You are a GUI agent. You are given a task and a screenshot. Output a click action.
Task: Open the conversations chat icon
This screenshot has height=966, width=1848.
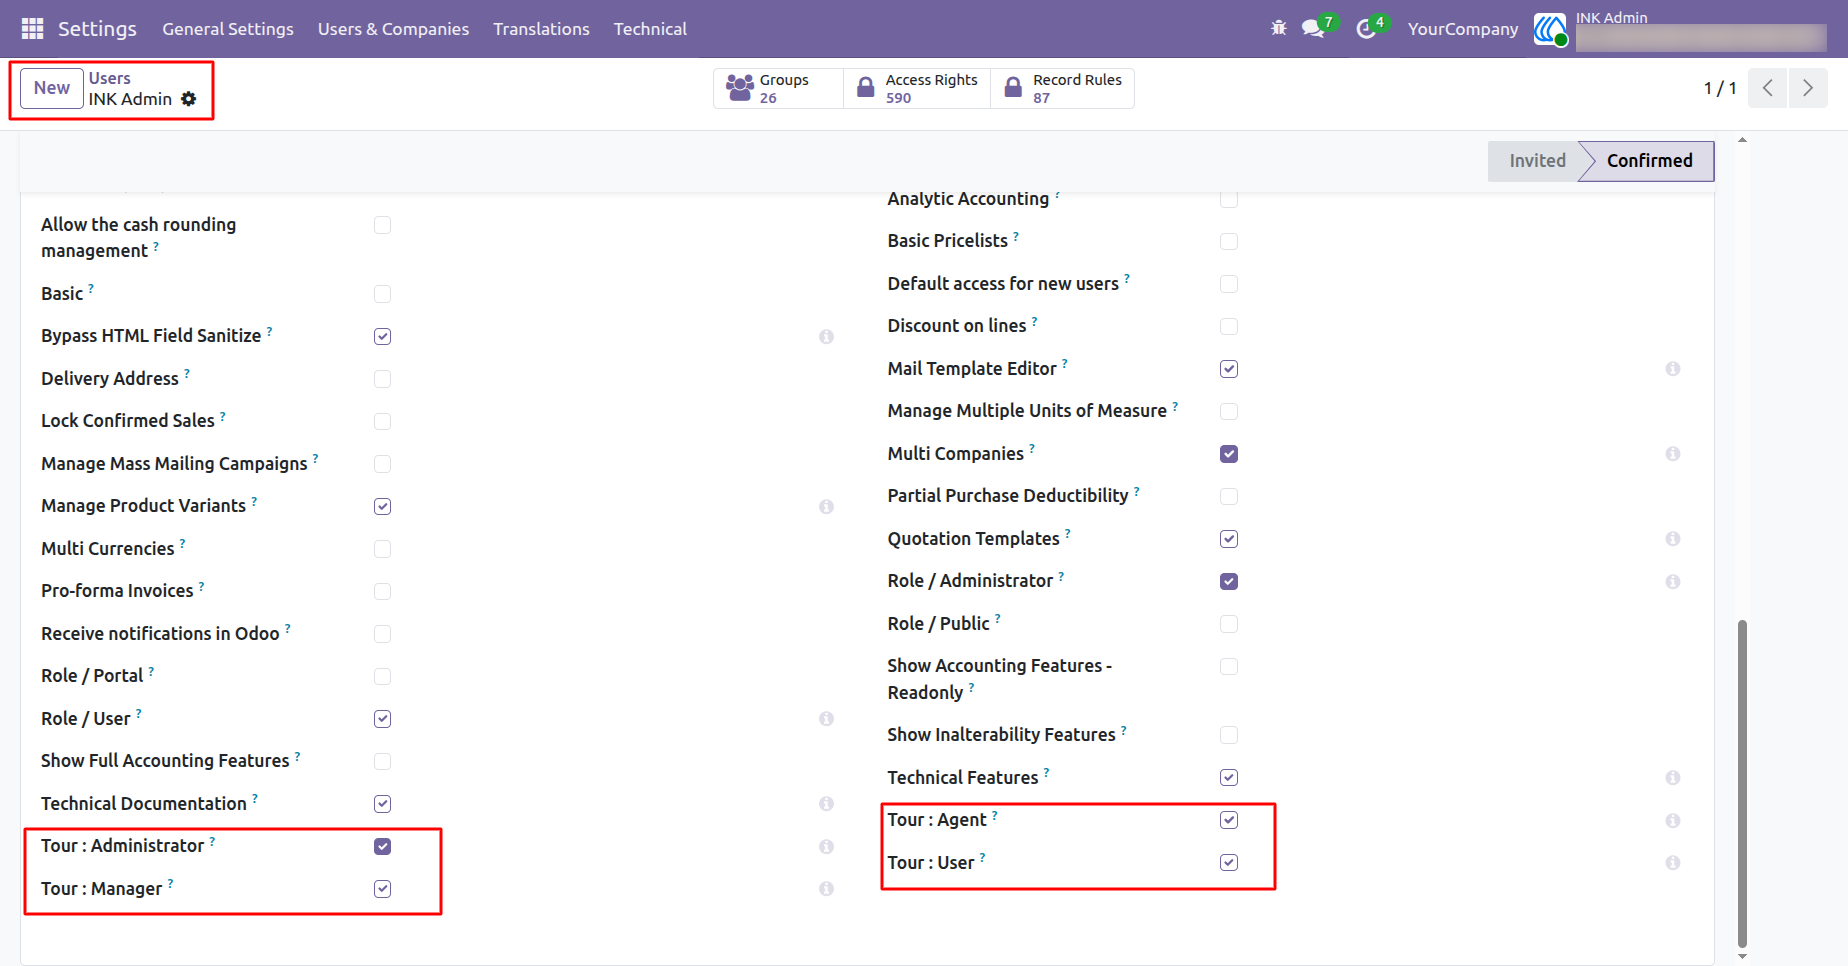tap(1313, 28)
